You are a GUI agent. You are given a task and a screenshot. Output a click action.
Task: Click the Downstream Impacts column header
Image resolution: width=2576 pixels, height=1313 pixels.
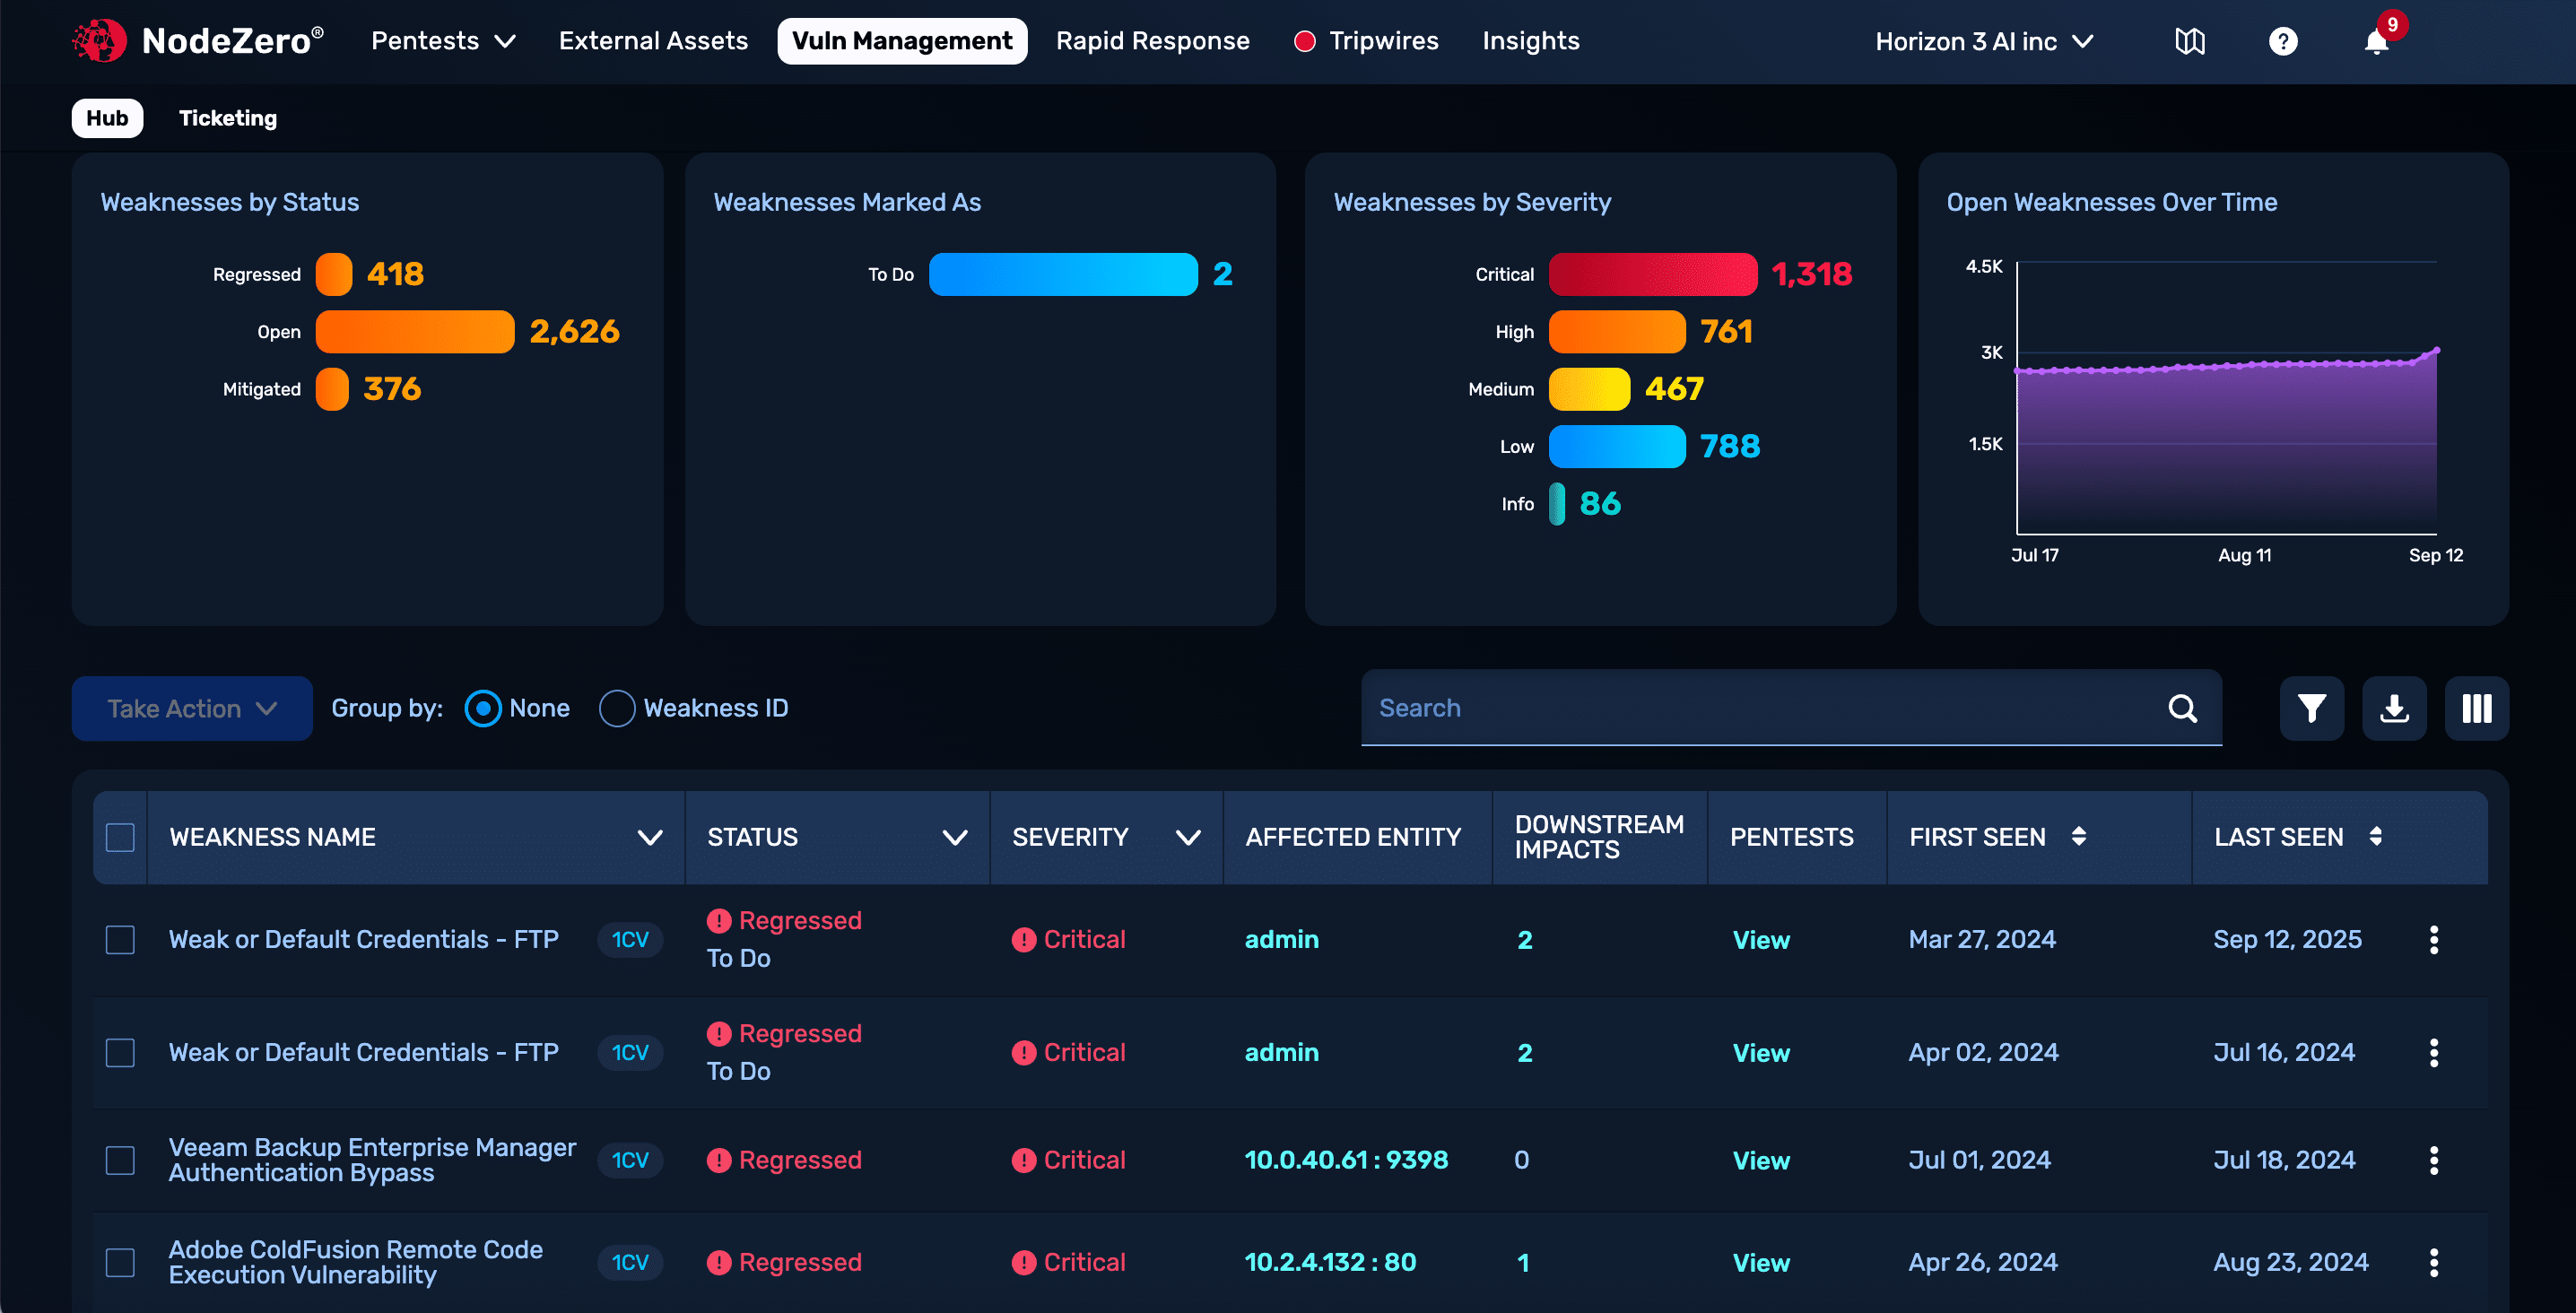(1598, 837)
